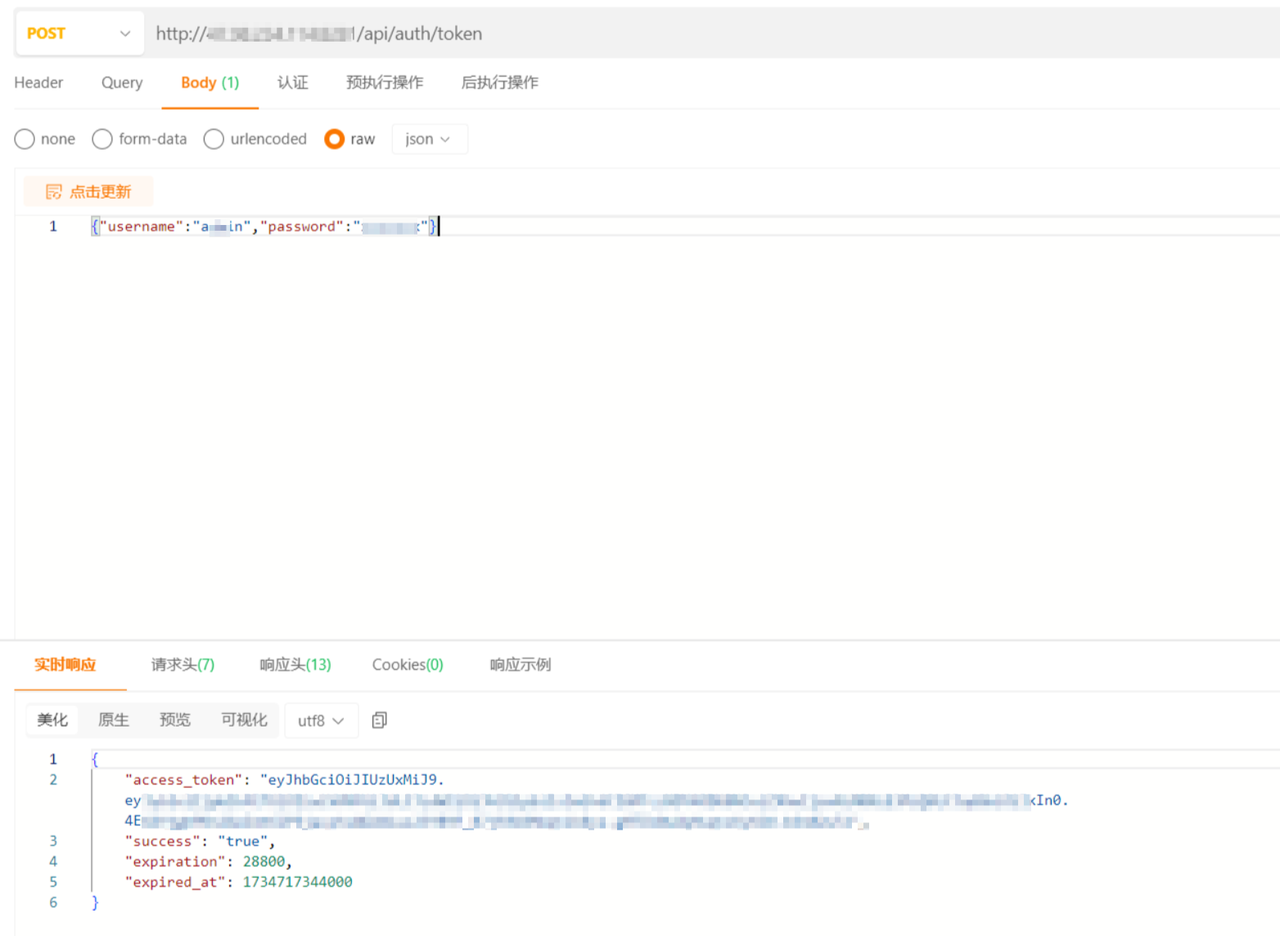Open the Query tab
Screen dimensions: 1280x936
coord(122,83)
